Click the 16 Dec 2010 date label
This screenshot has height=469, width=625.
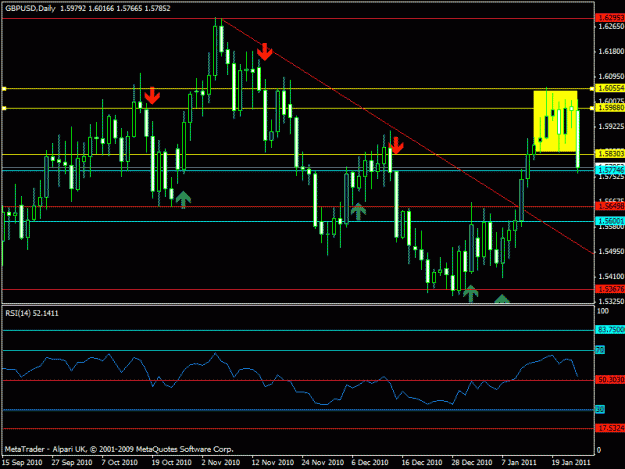[422, 463]
